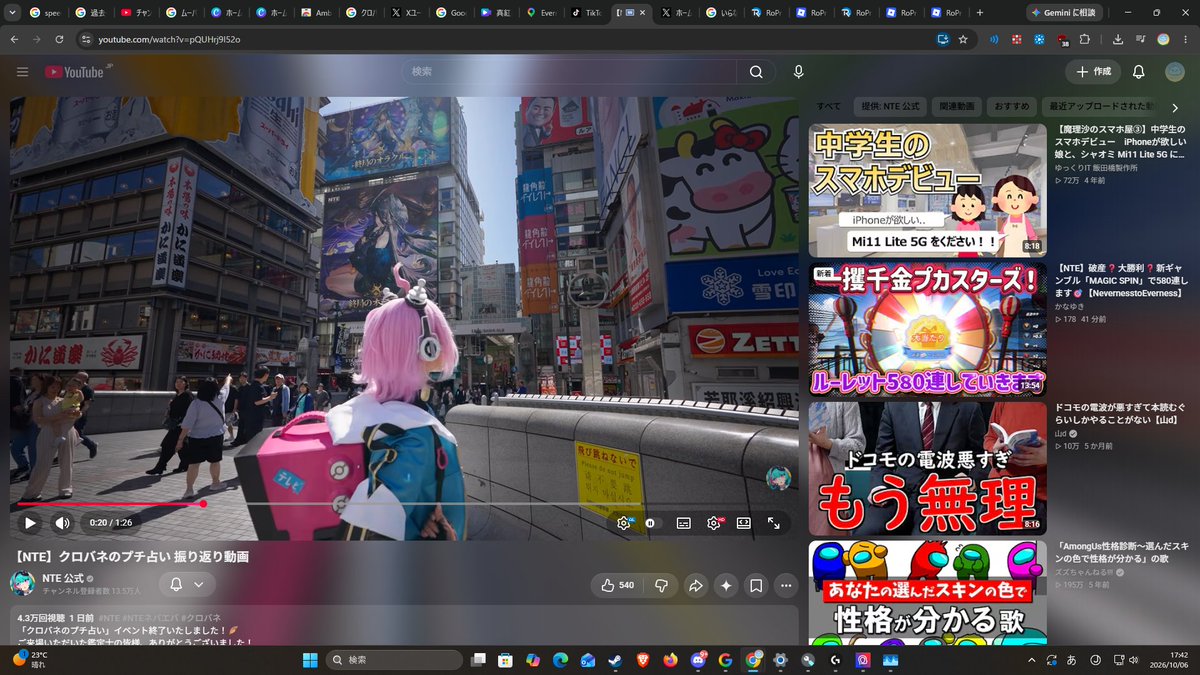Image resolution: width=1200 pixels, height=675 pixels.
Task: Expand the subscription notification bell dropdown
Action: [187, 585]
